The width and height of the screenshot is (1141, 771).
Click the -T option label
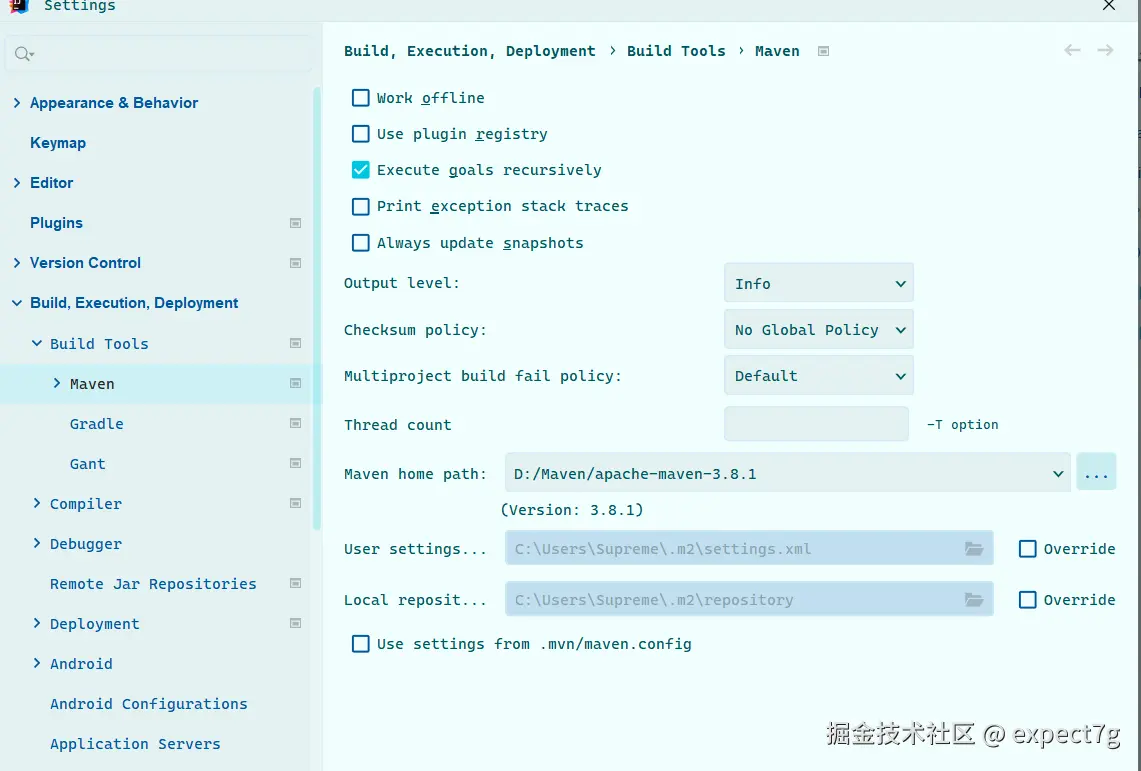click(x=962, y=424)
